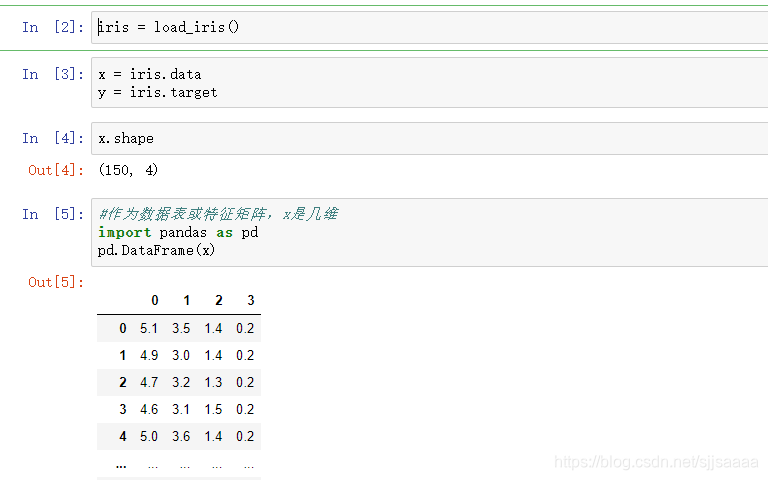Click the 'y = iris.target' code line

157,93
